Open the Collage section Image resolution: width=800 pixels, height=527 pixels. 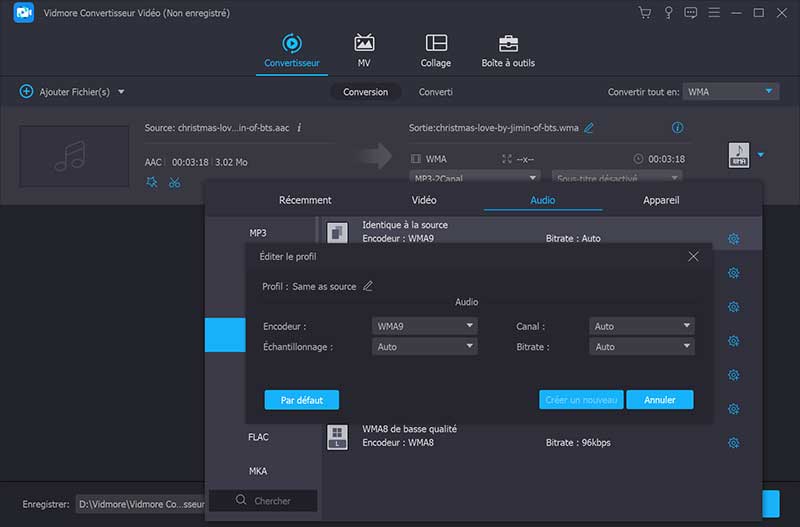[436, 51]
